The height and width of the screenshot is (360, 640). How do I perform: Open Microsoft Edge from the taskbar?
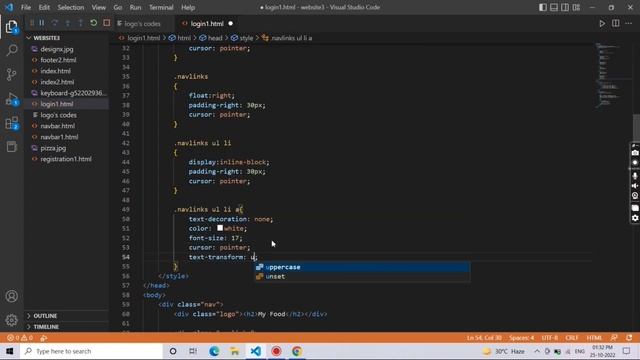coord(214,351)
